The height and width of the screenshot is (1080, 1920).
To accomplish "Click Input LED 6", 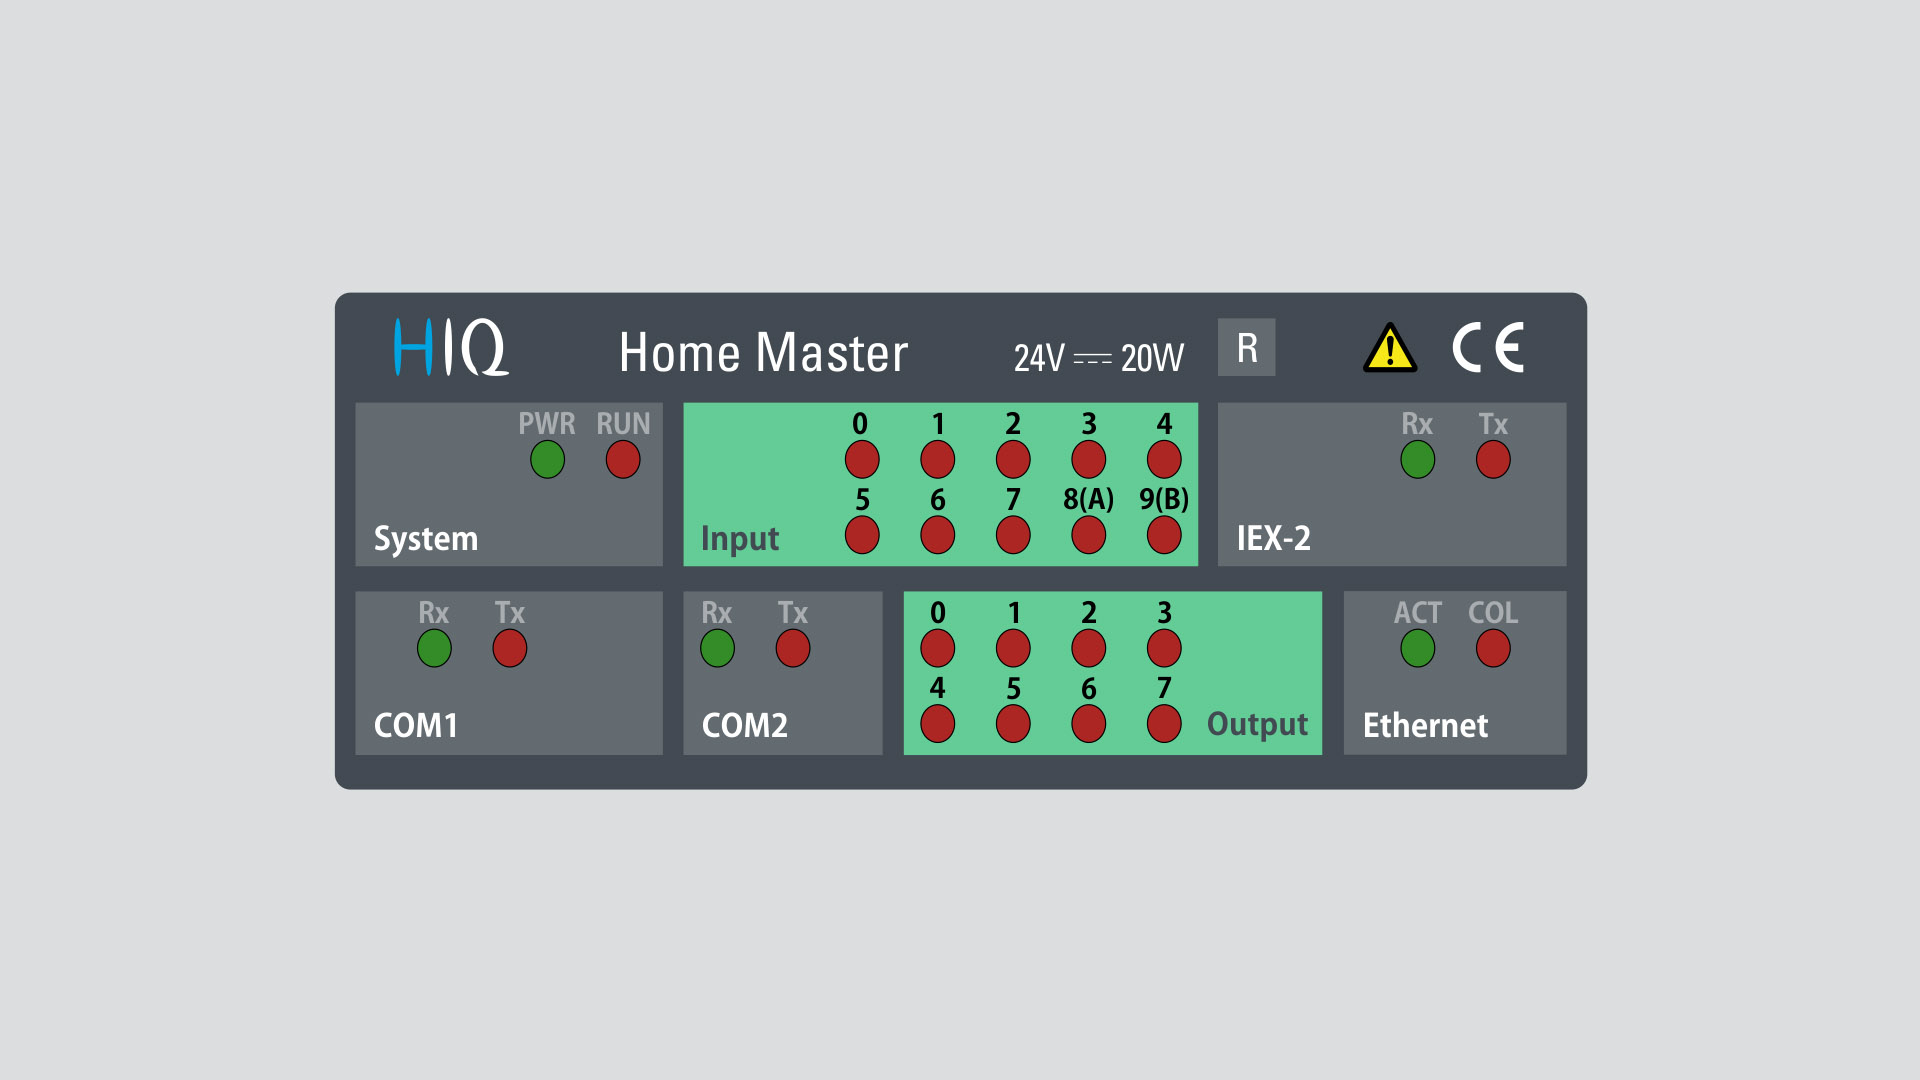I will pyautogui.click(x=937, y=535).
